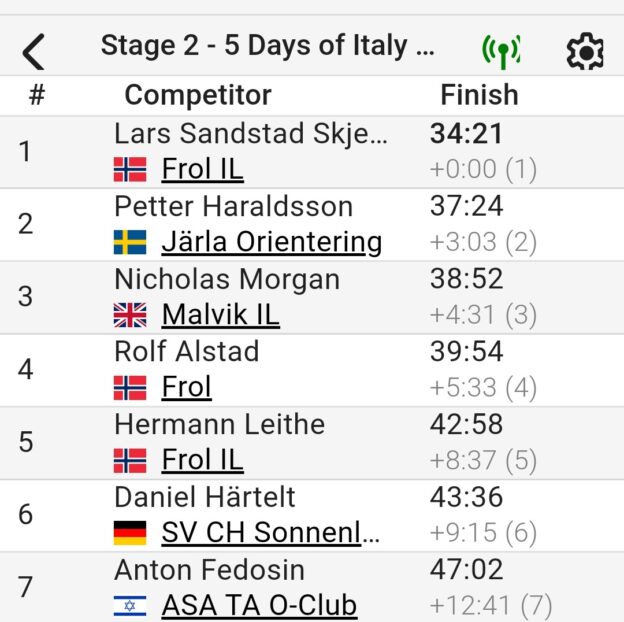The height and width of the screenshot is (622, 624).
Task: Click the German flag beside SV CH Sonnenl…
Action: pos(130,533)
